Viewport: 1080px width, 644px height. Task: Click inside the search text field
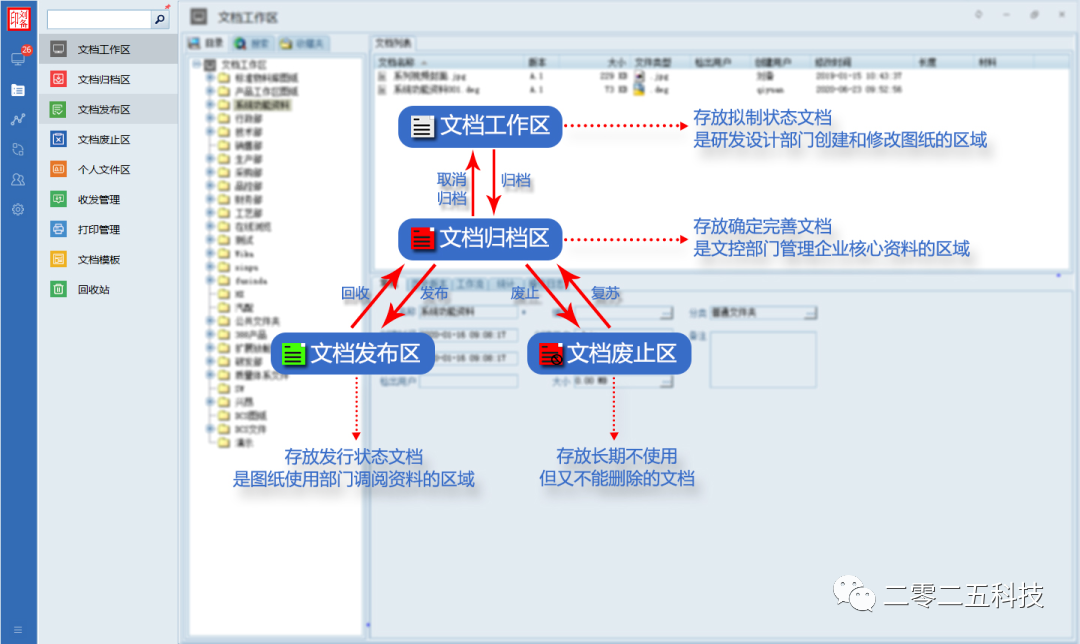(x=98, y=19)
